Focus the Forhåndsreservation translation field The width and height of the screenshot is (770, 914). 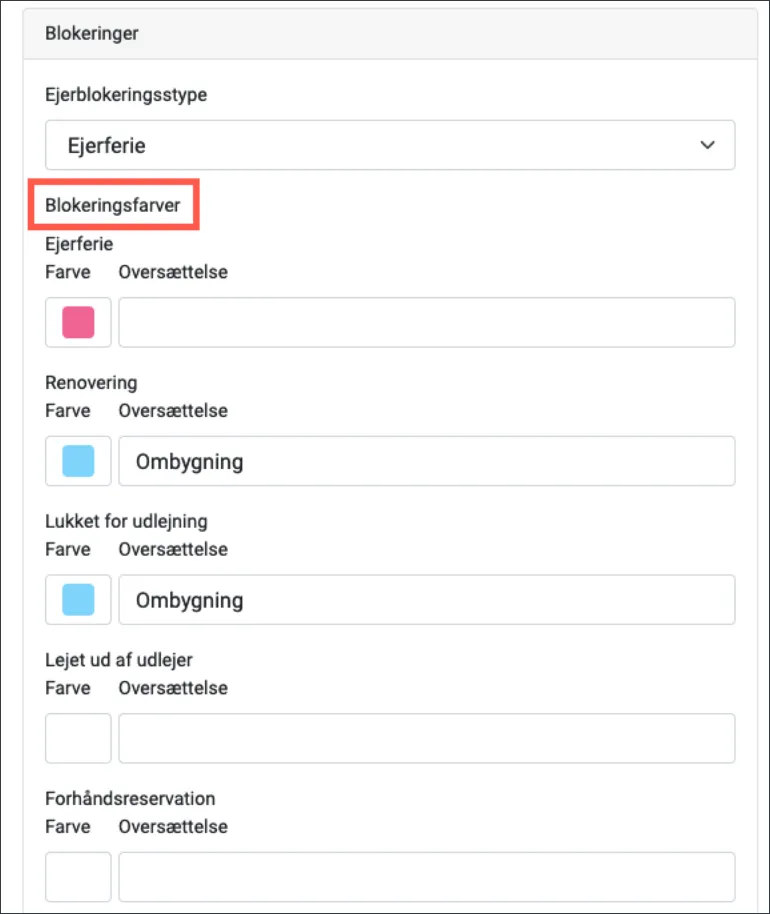pos(426,877)
